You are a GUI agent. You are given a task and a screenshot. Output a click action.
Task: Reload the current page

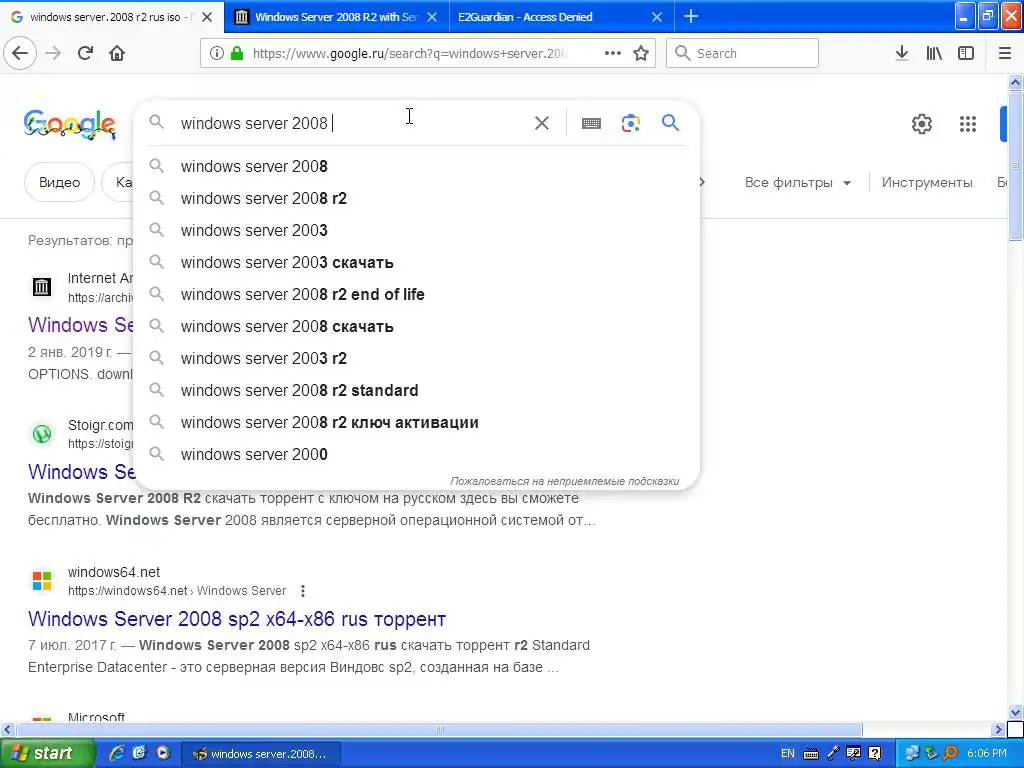pos(85,53)
